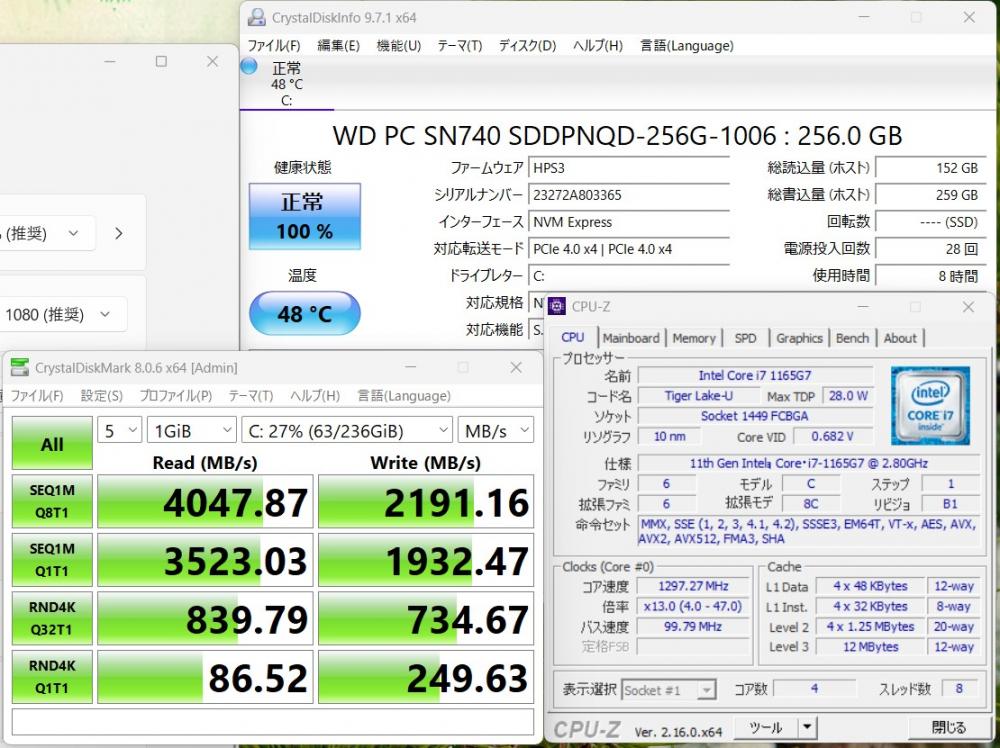Click the CrystalDiskMark app icon in title bar
This screenshot has width=1000, height=748.
pos(20,367)
